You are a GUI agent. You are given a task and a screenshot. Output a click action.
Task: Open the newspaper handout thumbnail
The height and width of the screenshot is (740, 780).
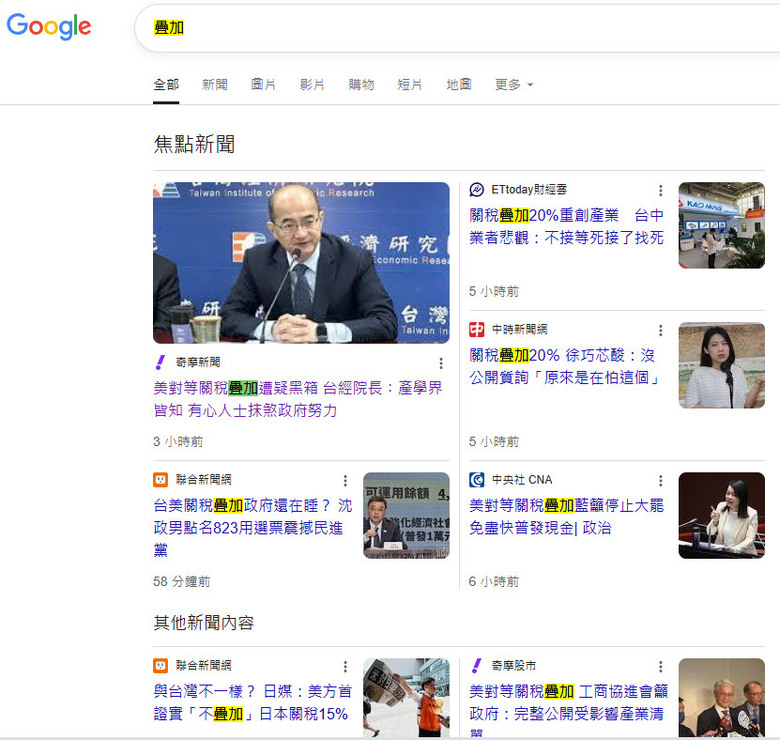point(406,698)
